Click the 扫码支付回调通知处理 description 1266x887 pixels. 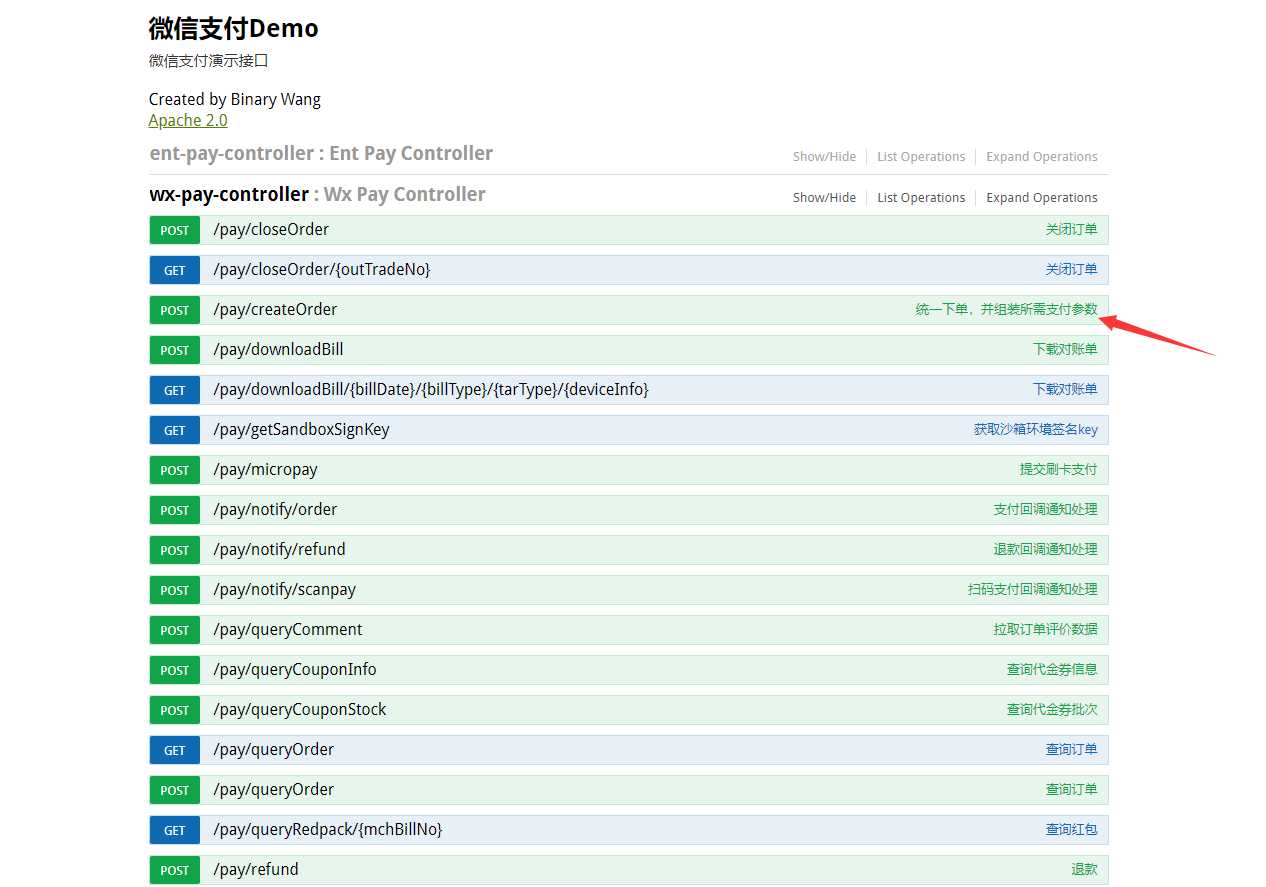pyautogui.click(x=1033, y=590)
